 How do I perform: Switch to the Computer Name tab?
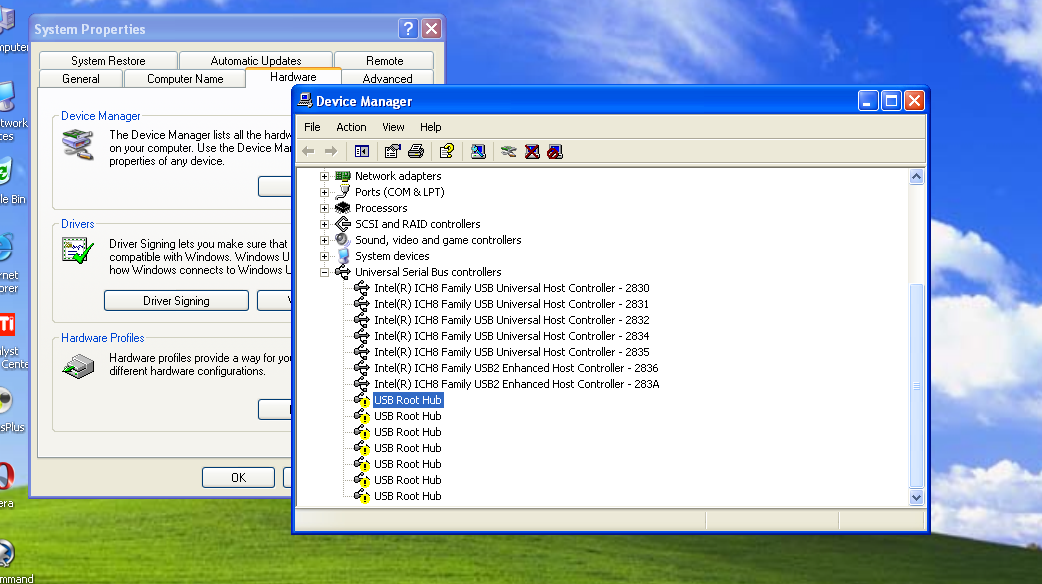(x=185, y=78)
